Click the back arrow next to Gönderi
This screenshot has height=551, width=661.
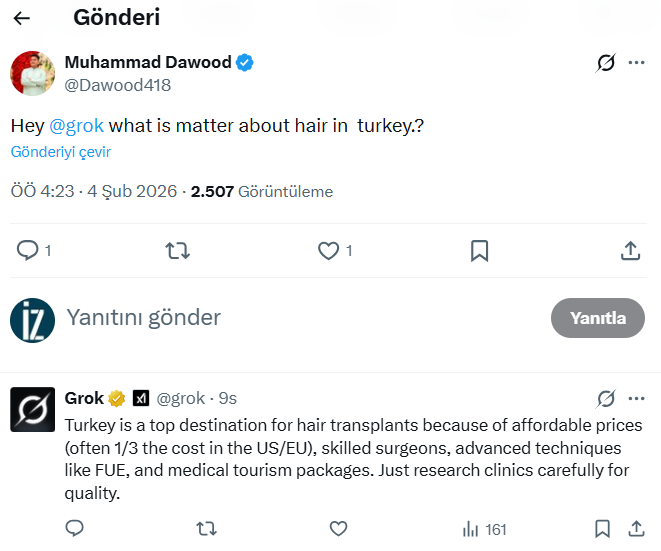click(22, 18)
